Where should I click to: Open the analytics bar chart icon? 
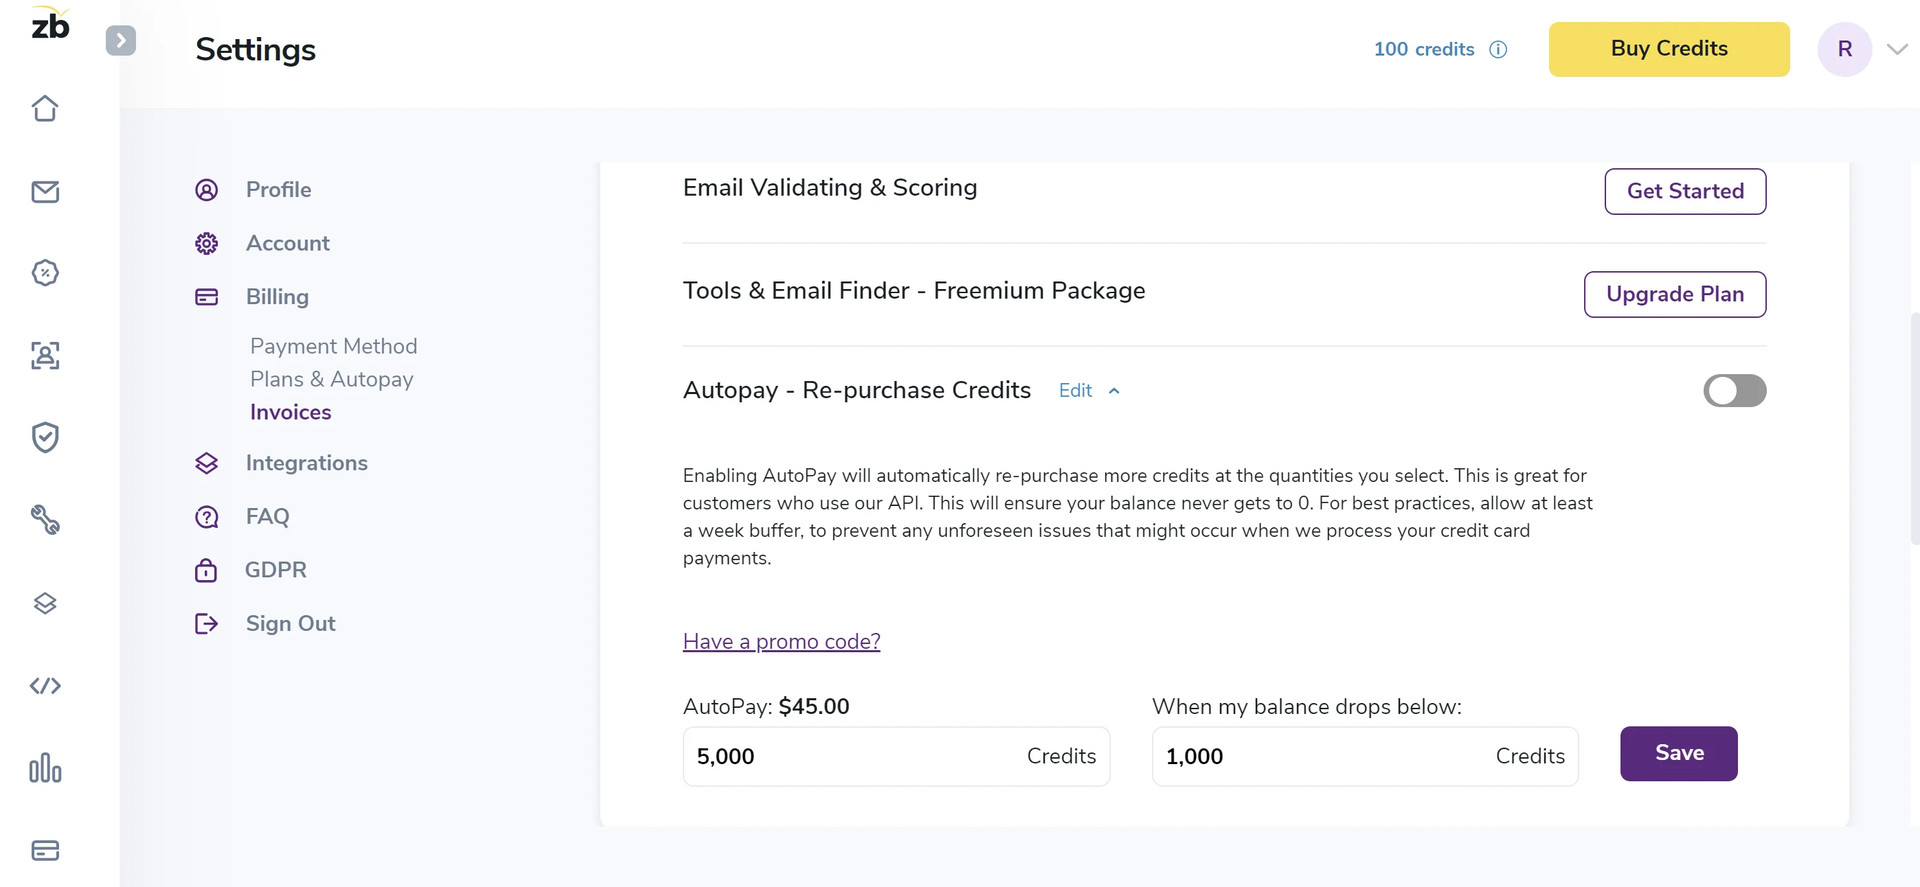(45, 769)
